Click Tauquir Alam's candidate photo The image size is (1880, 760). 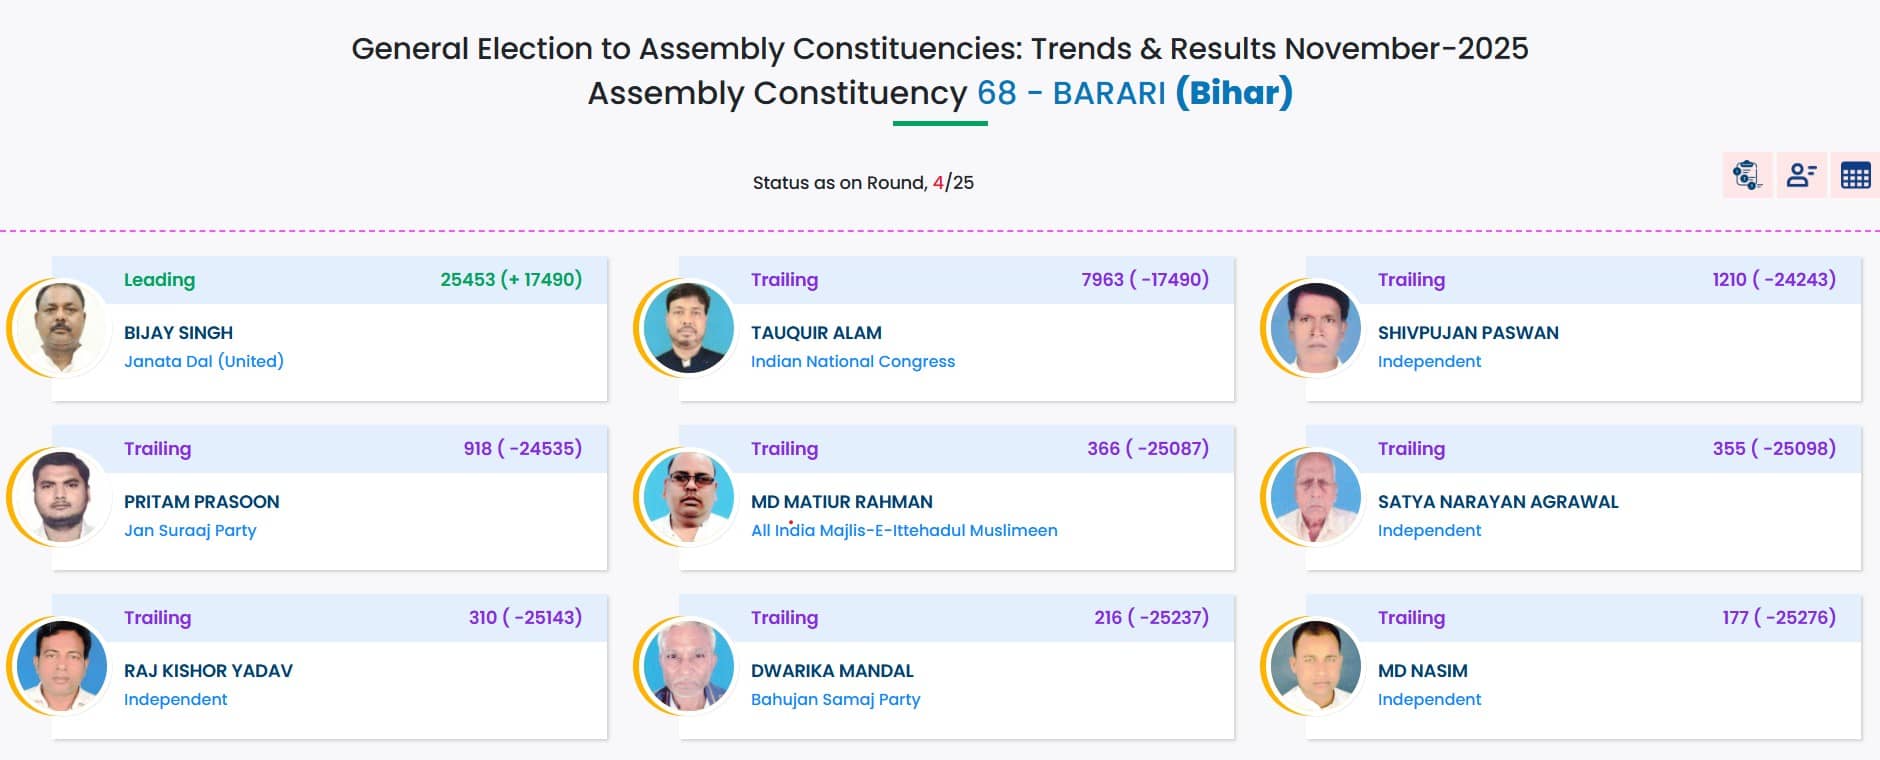tap(688, 328)
